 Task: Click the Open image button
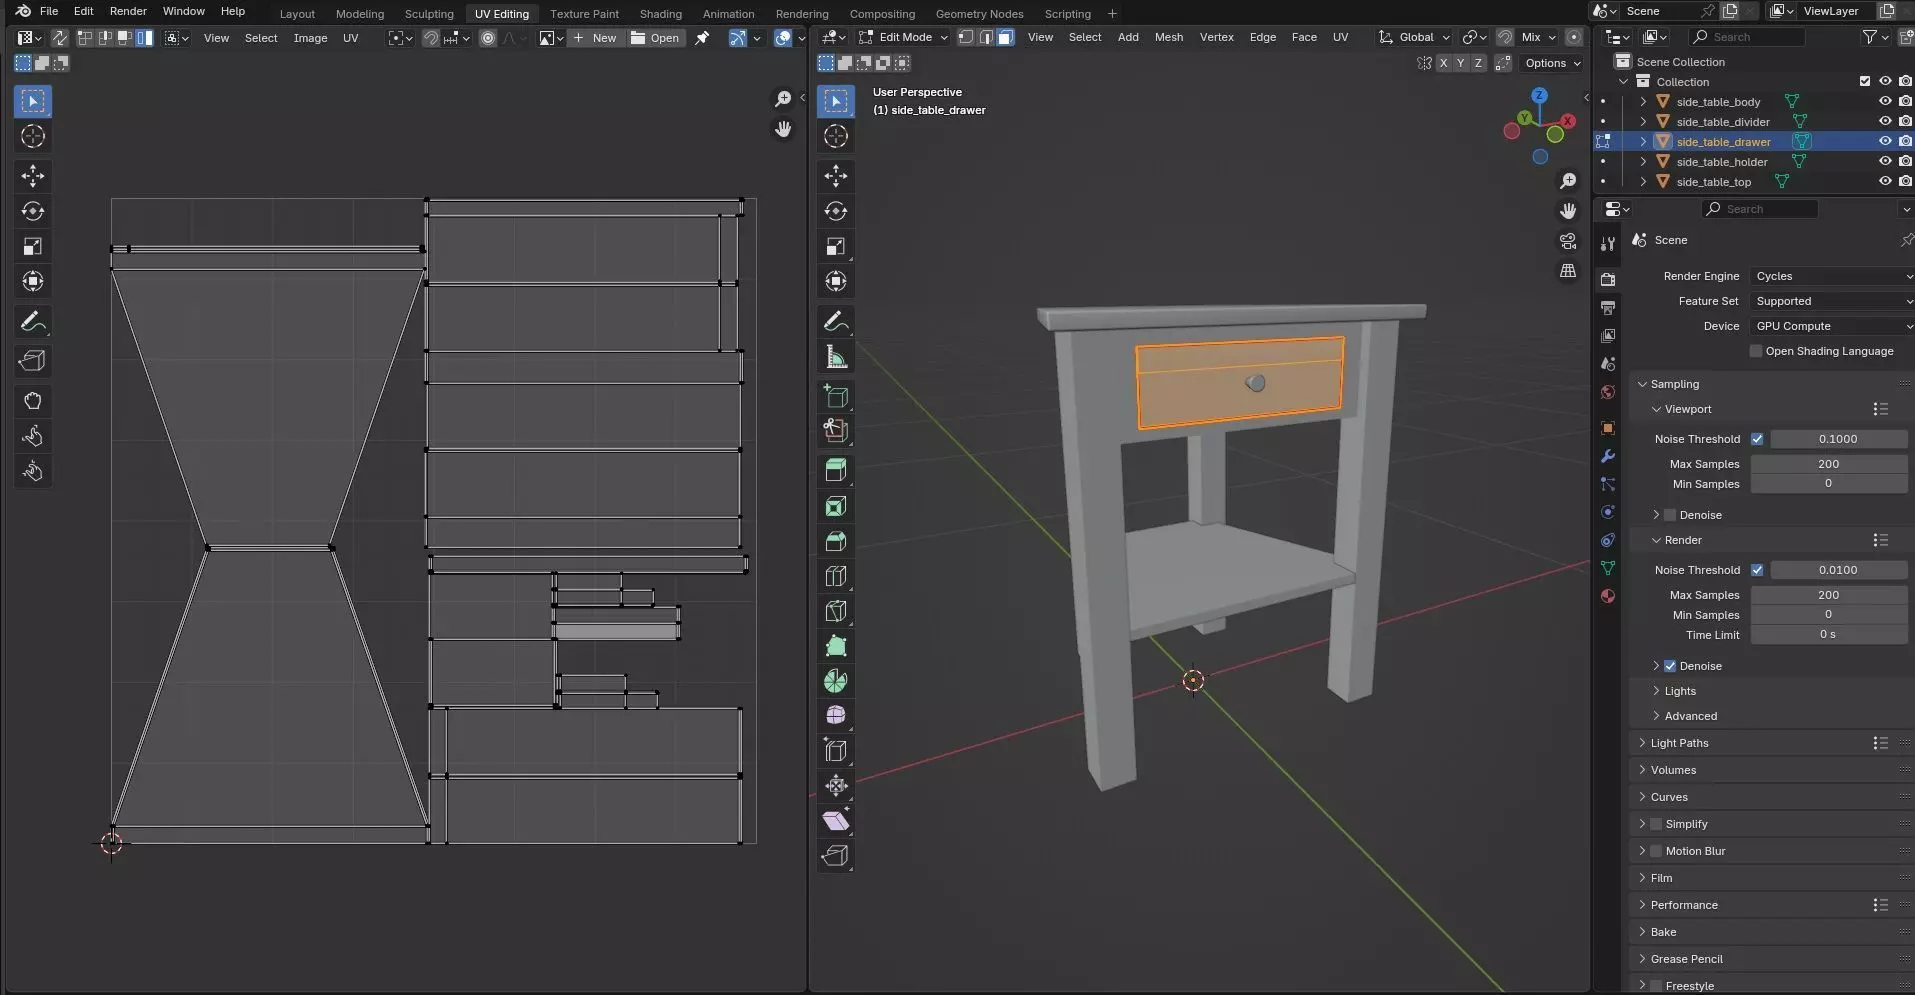[x=656, y=38]
